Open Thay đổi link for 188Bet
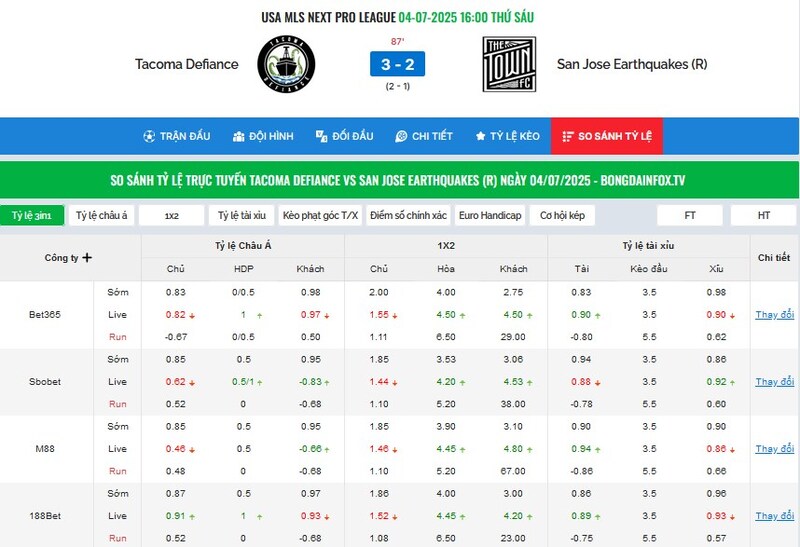Image resolution: width=800 pixels, height=547 pixels. [774, 516]
